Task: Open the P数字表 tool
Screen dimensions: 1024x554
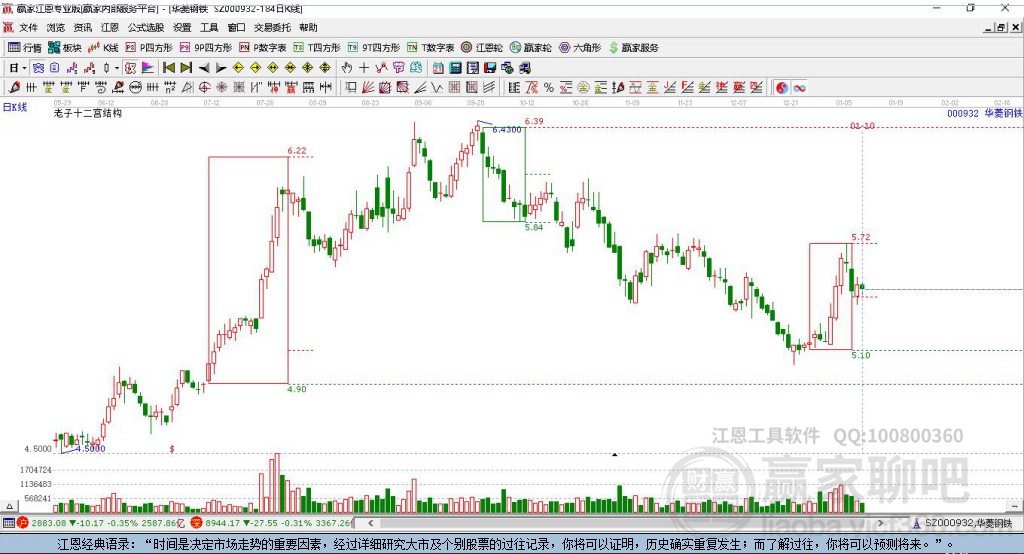Action: point(263,48)
